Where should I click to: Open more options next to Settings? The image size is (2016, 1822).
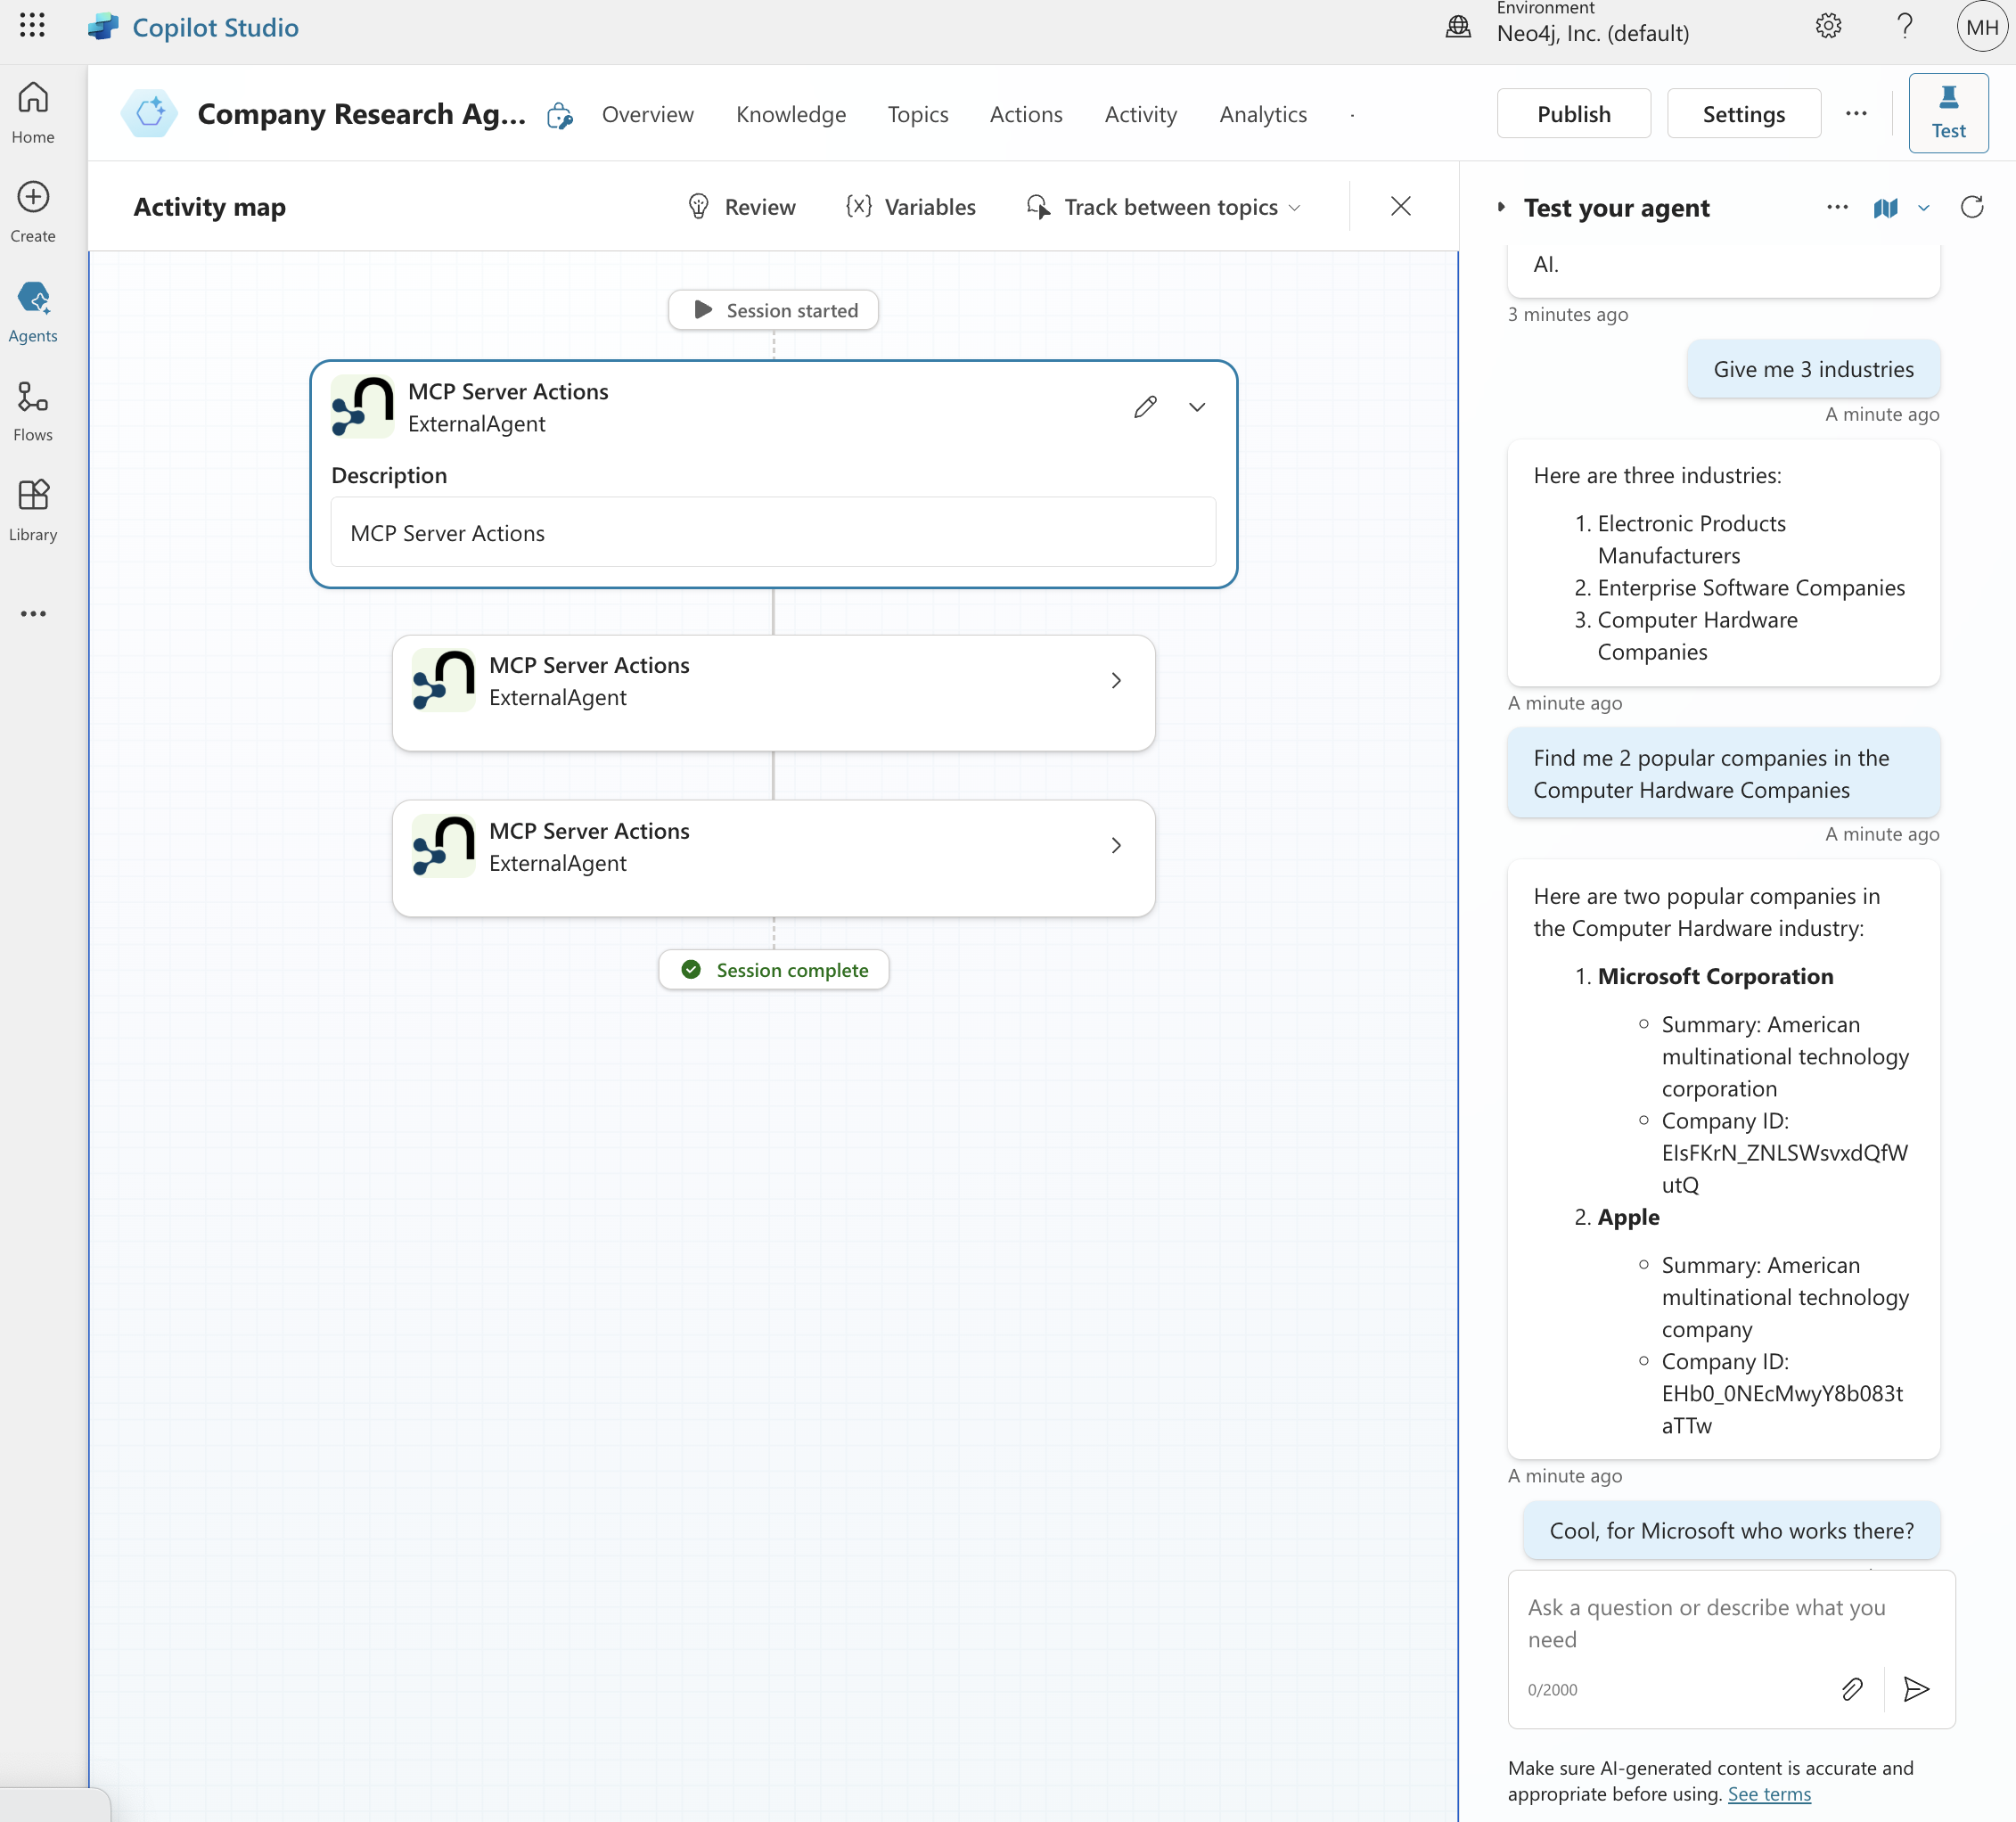(x=1856, y=114)
